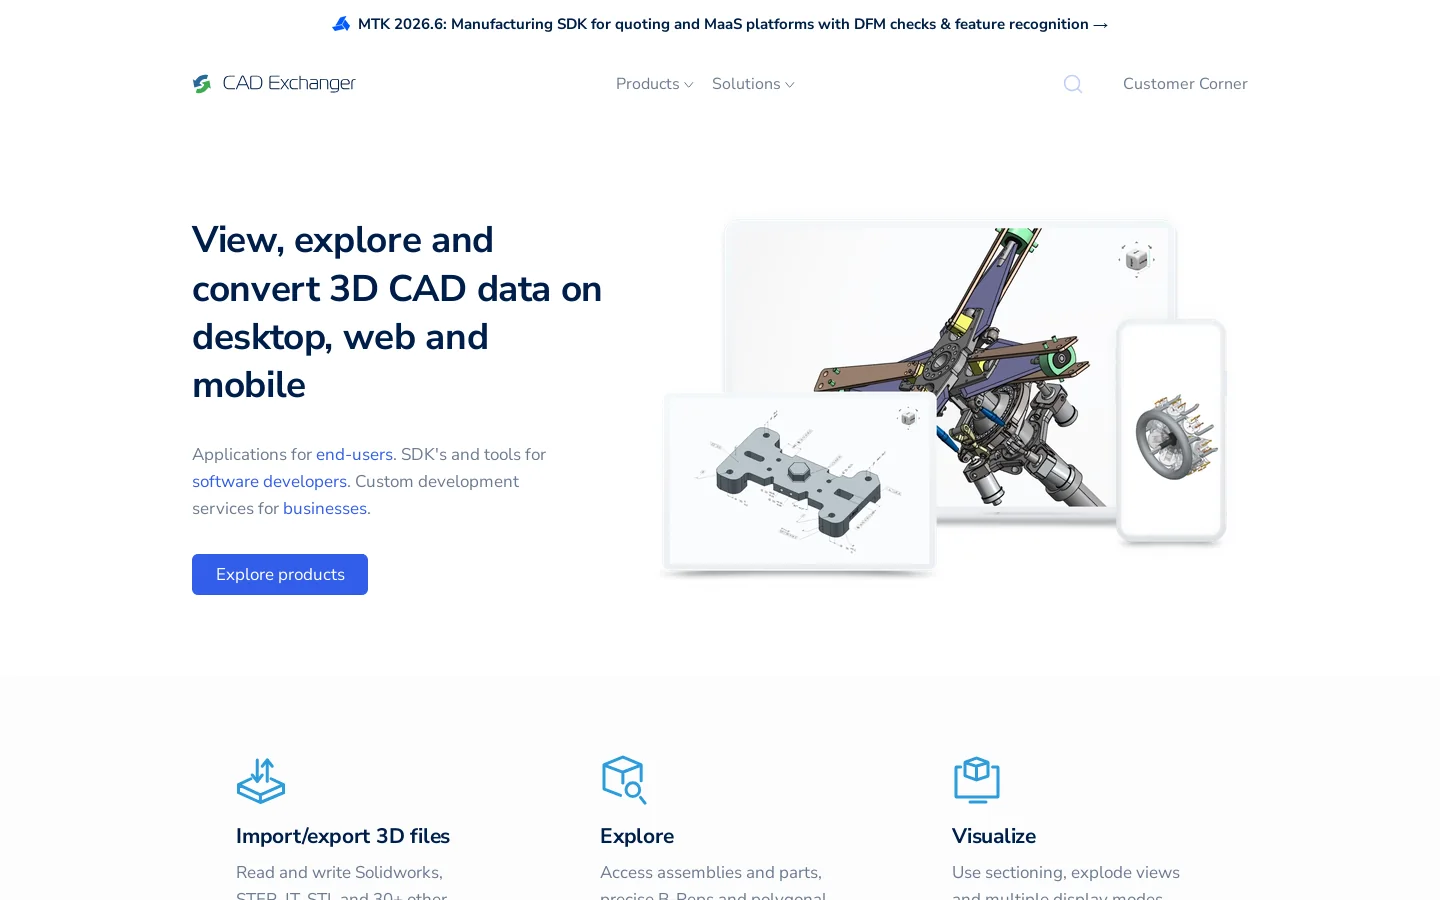The height and width of the screenshot is (900, 1440).
Task: Click the Import/export 3D files heading
Action: point(343,836)
